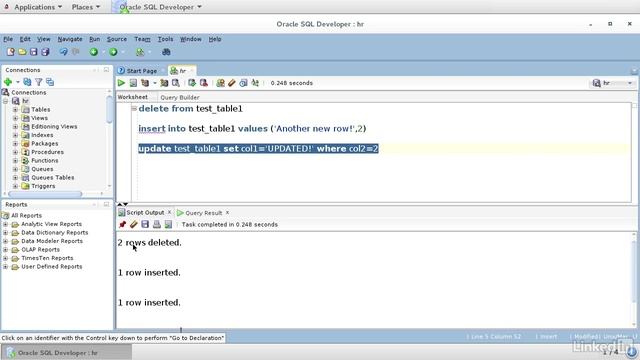Click the Undo arrow icon in main toolbar
Screen dimensions: 640x360
click(63, 52)
